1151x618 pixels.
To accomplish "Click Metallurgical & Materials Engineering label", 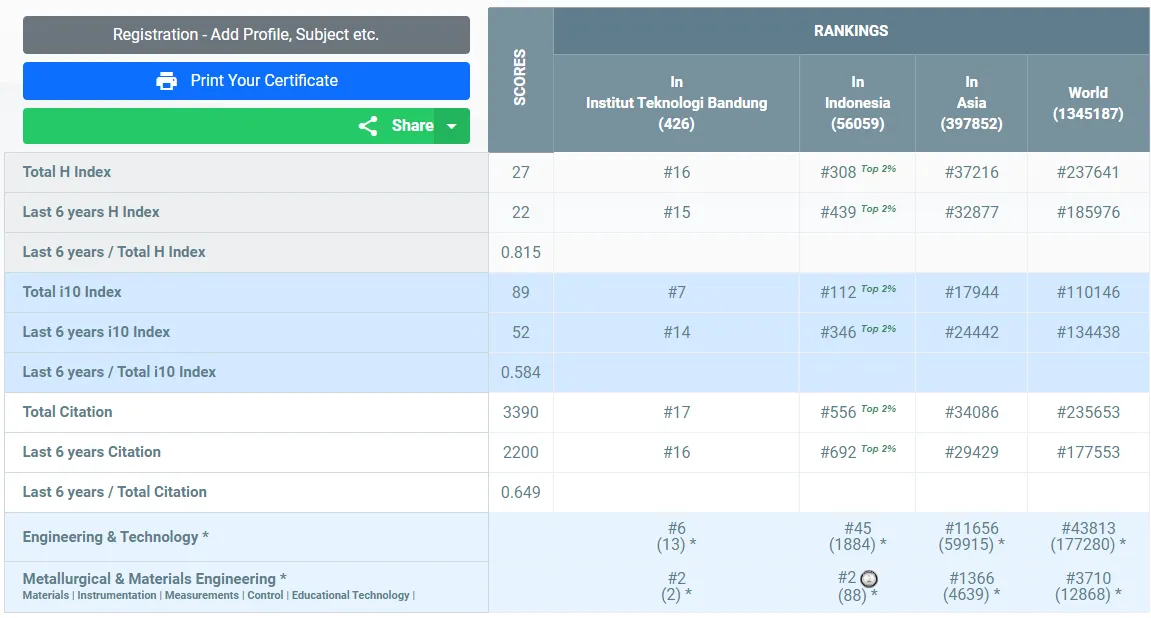I will pyautogui.click(x=154, y=579).
